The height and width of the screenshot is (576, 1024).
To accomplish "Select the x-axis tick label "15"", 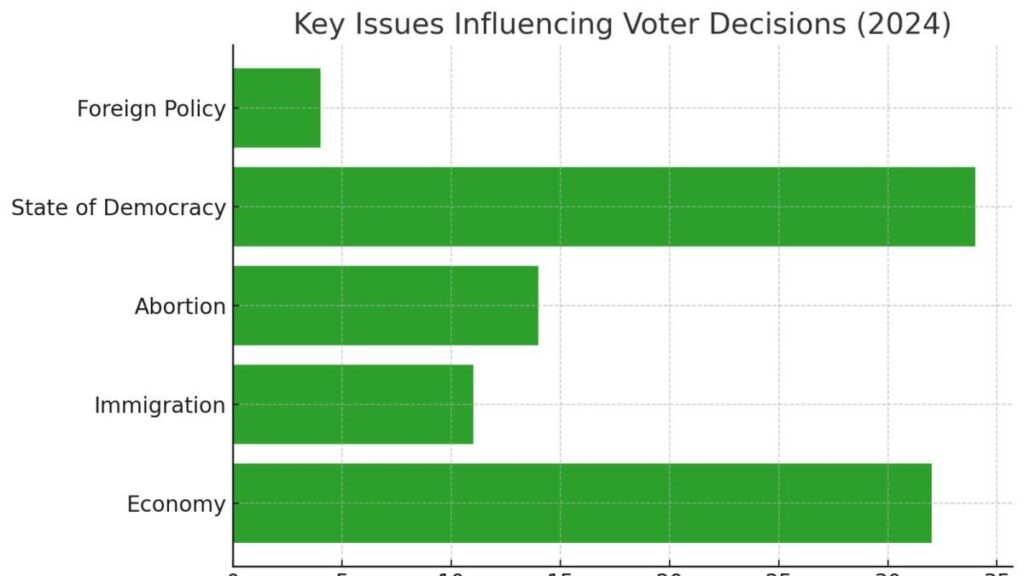I will [560, 572].
